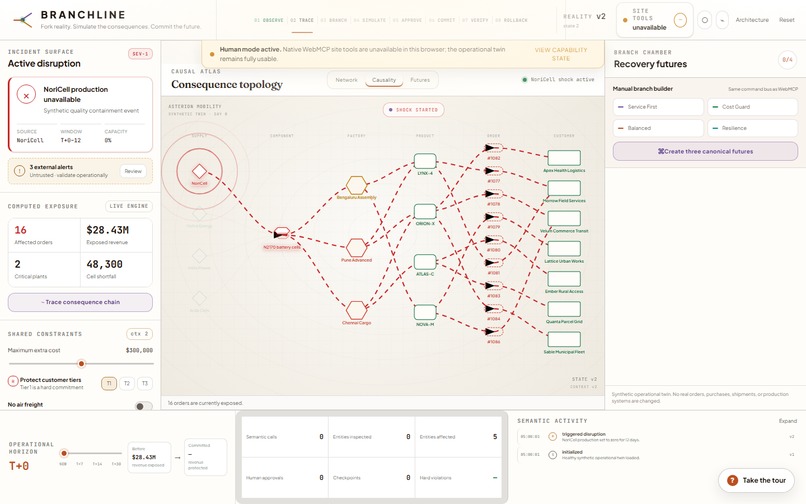The height and width of the screenshot is (504, 806).
Task: Select the T2 customer tier
Action: pos(127,383)
